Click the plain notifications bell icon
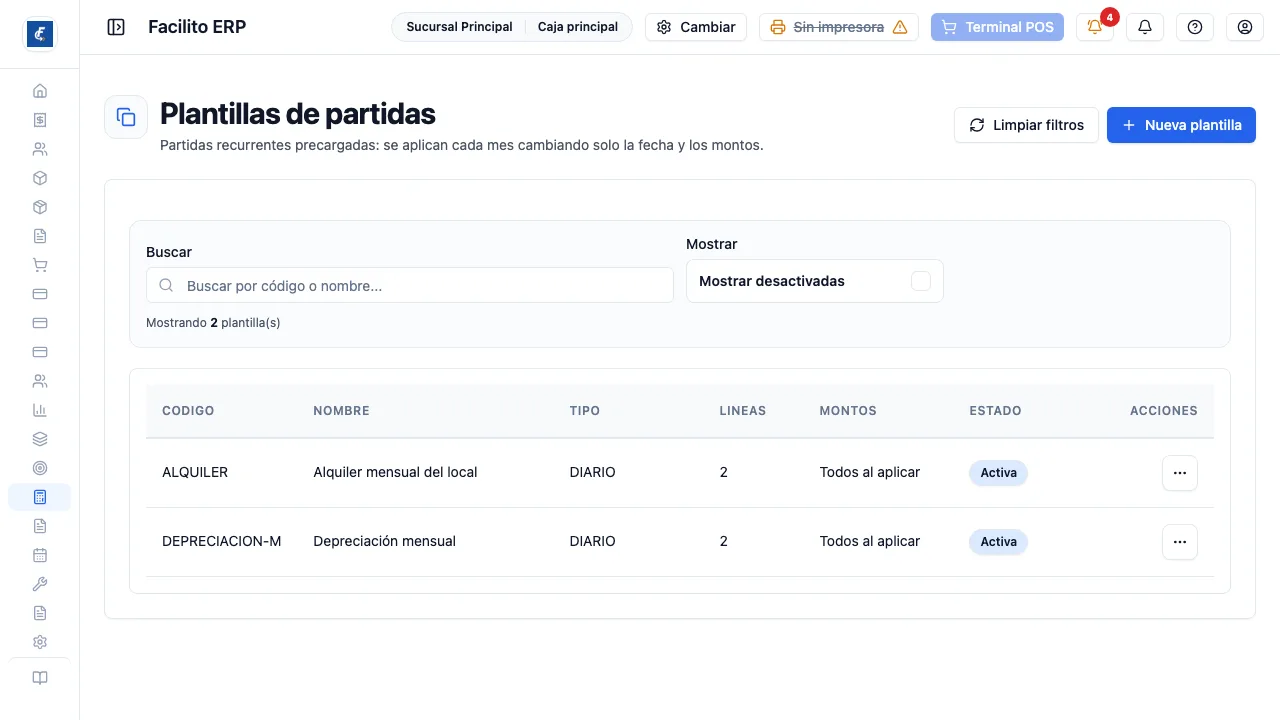This screenshot has height=720, width=1280. (x=1145, y=27)
